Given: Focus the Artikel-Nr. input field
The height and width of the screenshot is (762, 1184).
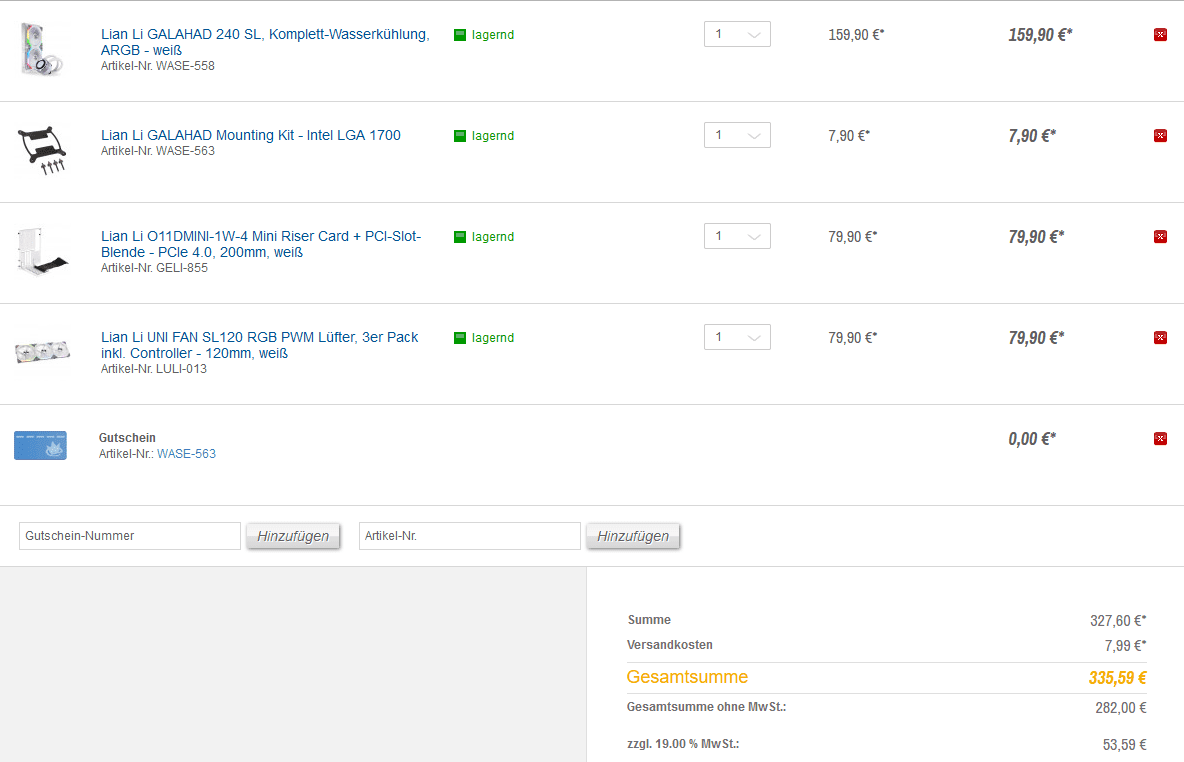Looking at the screenshot, I should pos(470,536).
